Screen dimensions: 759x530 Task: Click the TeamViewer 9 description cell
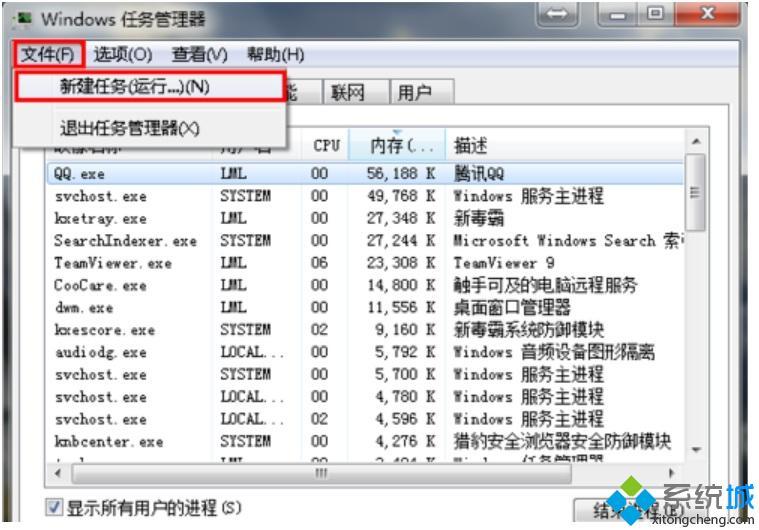coord(504,263)
